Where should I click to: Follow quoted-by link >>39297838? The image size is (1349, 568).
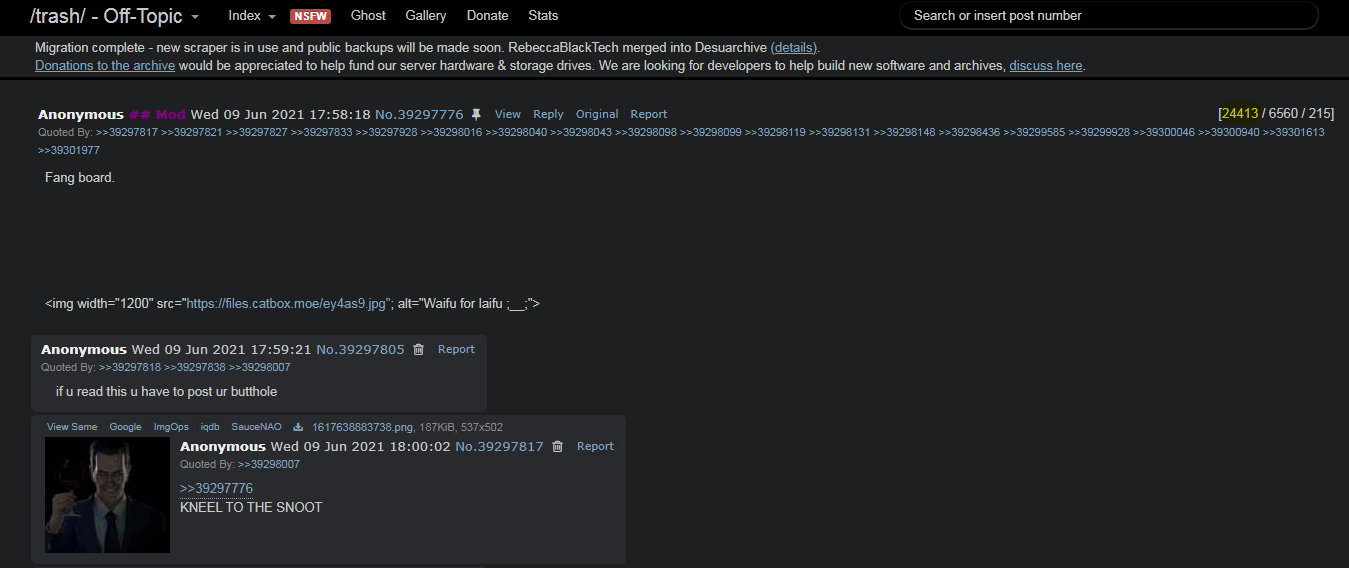point(195,367)
